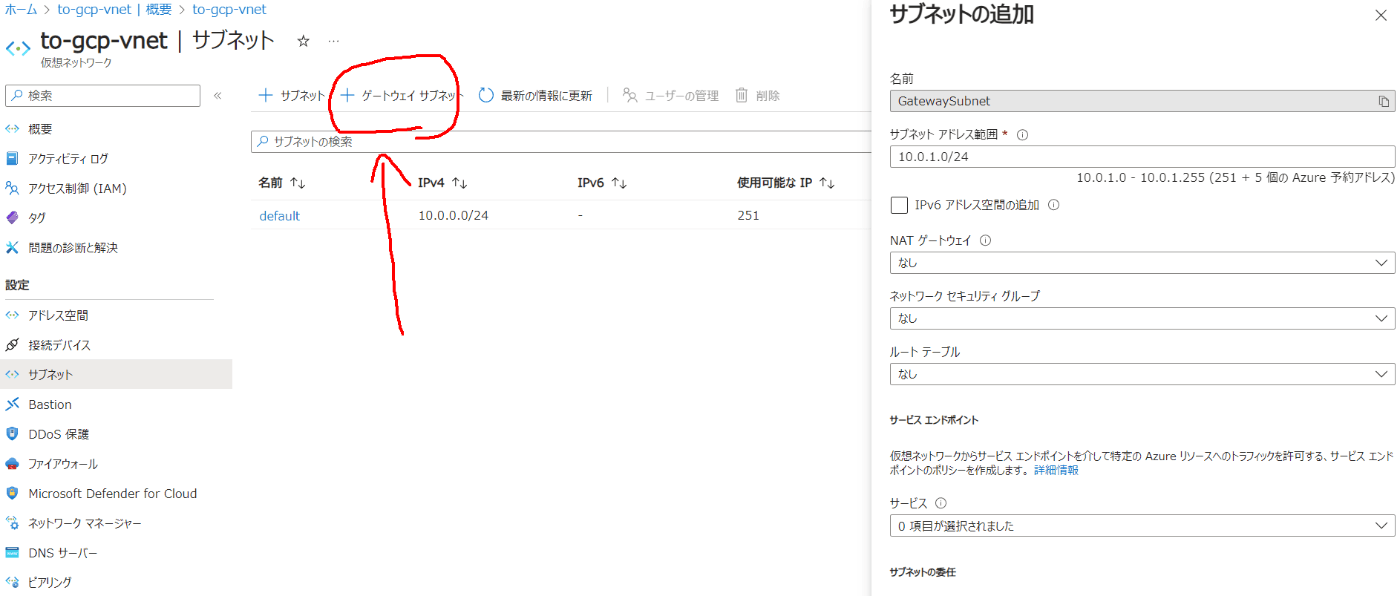Open Bastion in sidebar menu
1400x596 pixels.
pos(50,404)
